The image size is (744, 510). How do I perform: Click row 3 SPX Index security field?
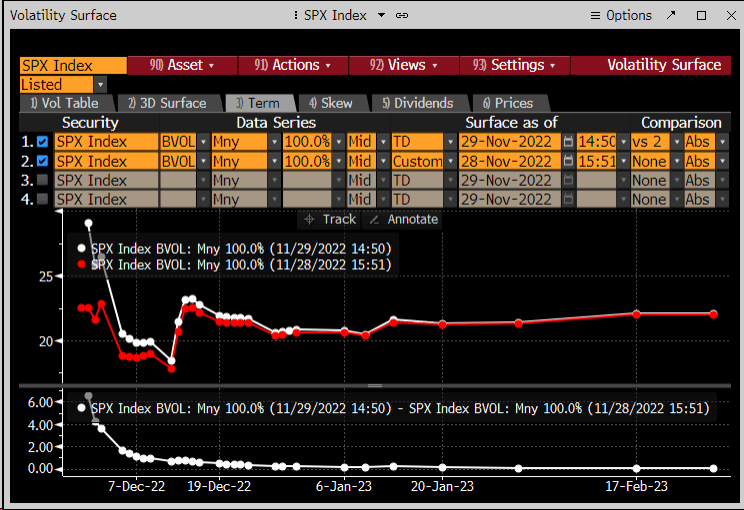pos(106,180)
